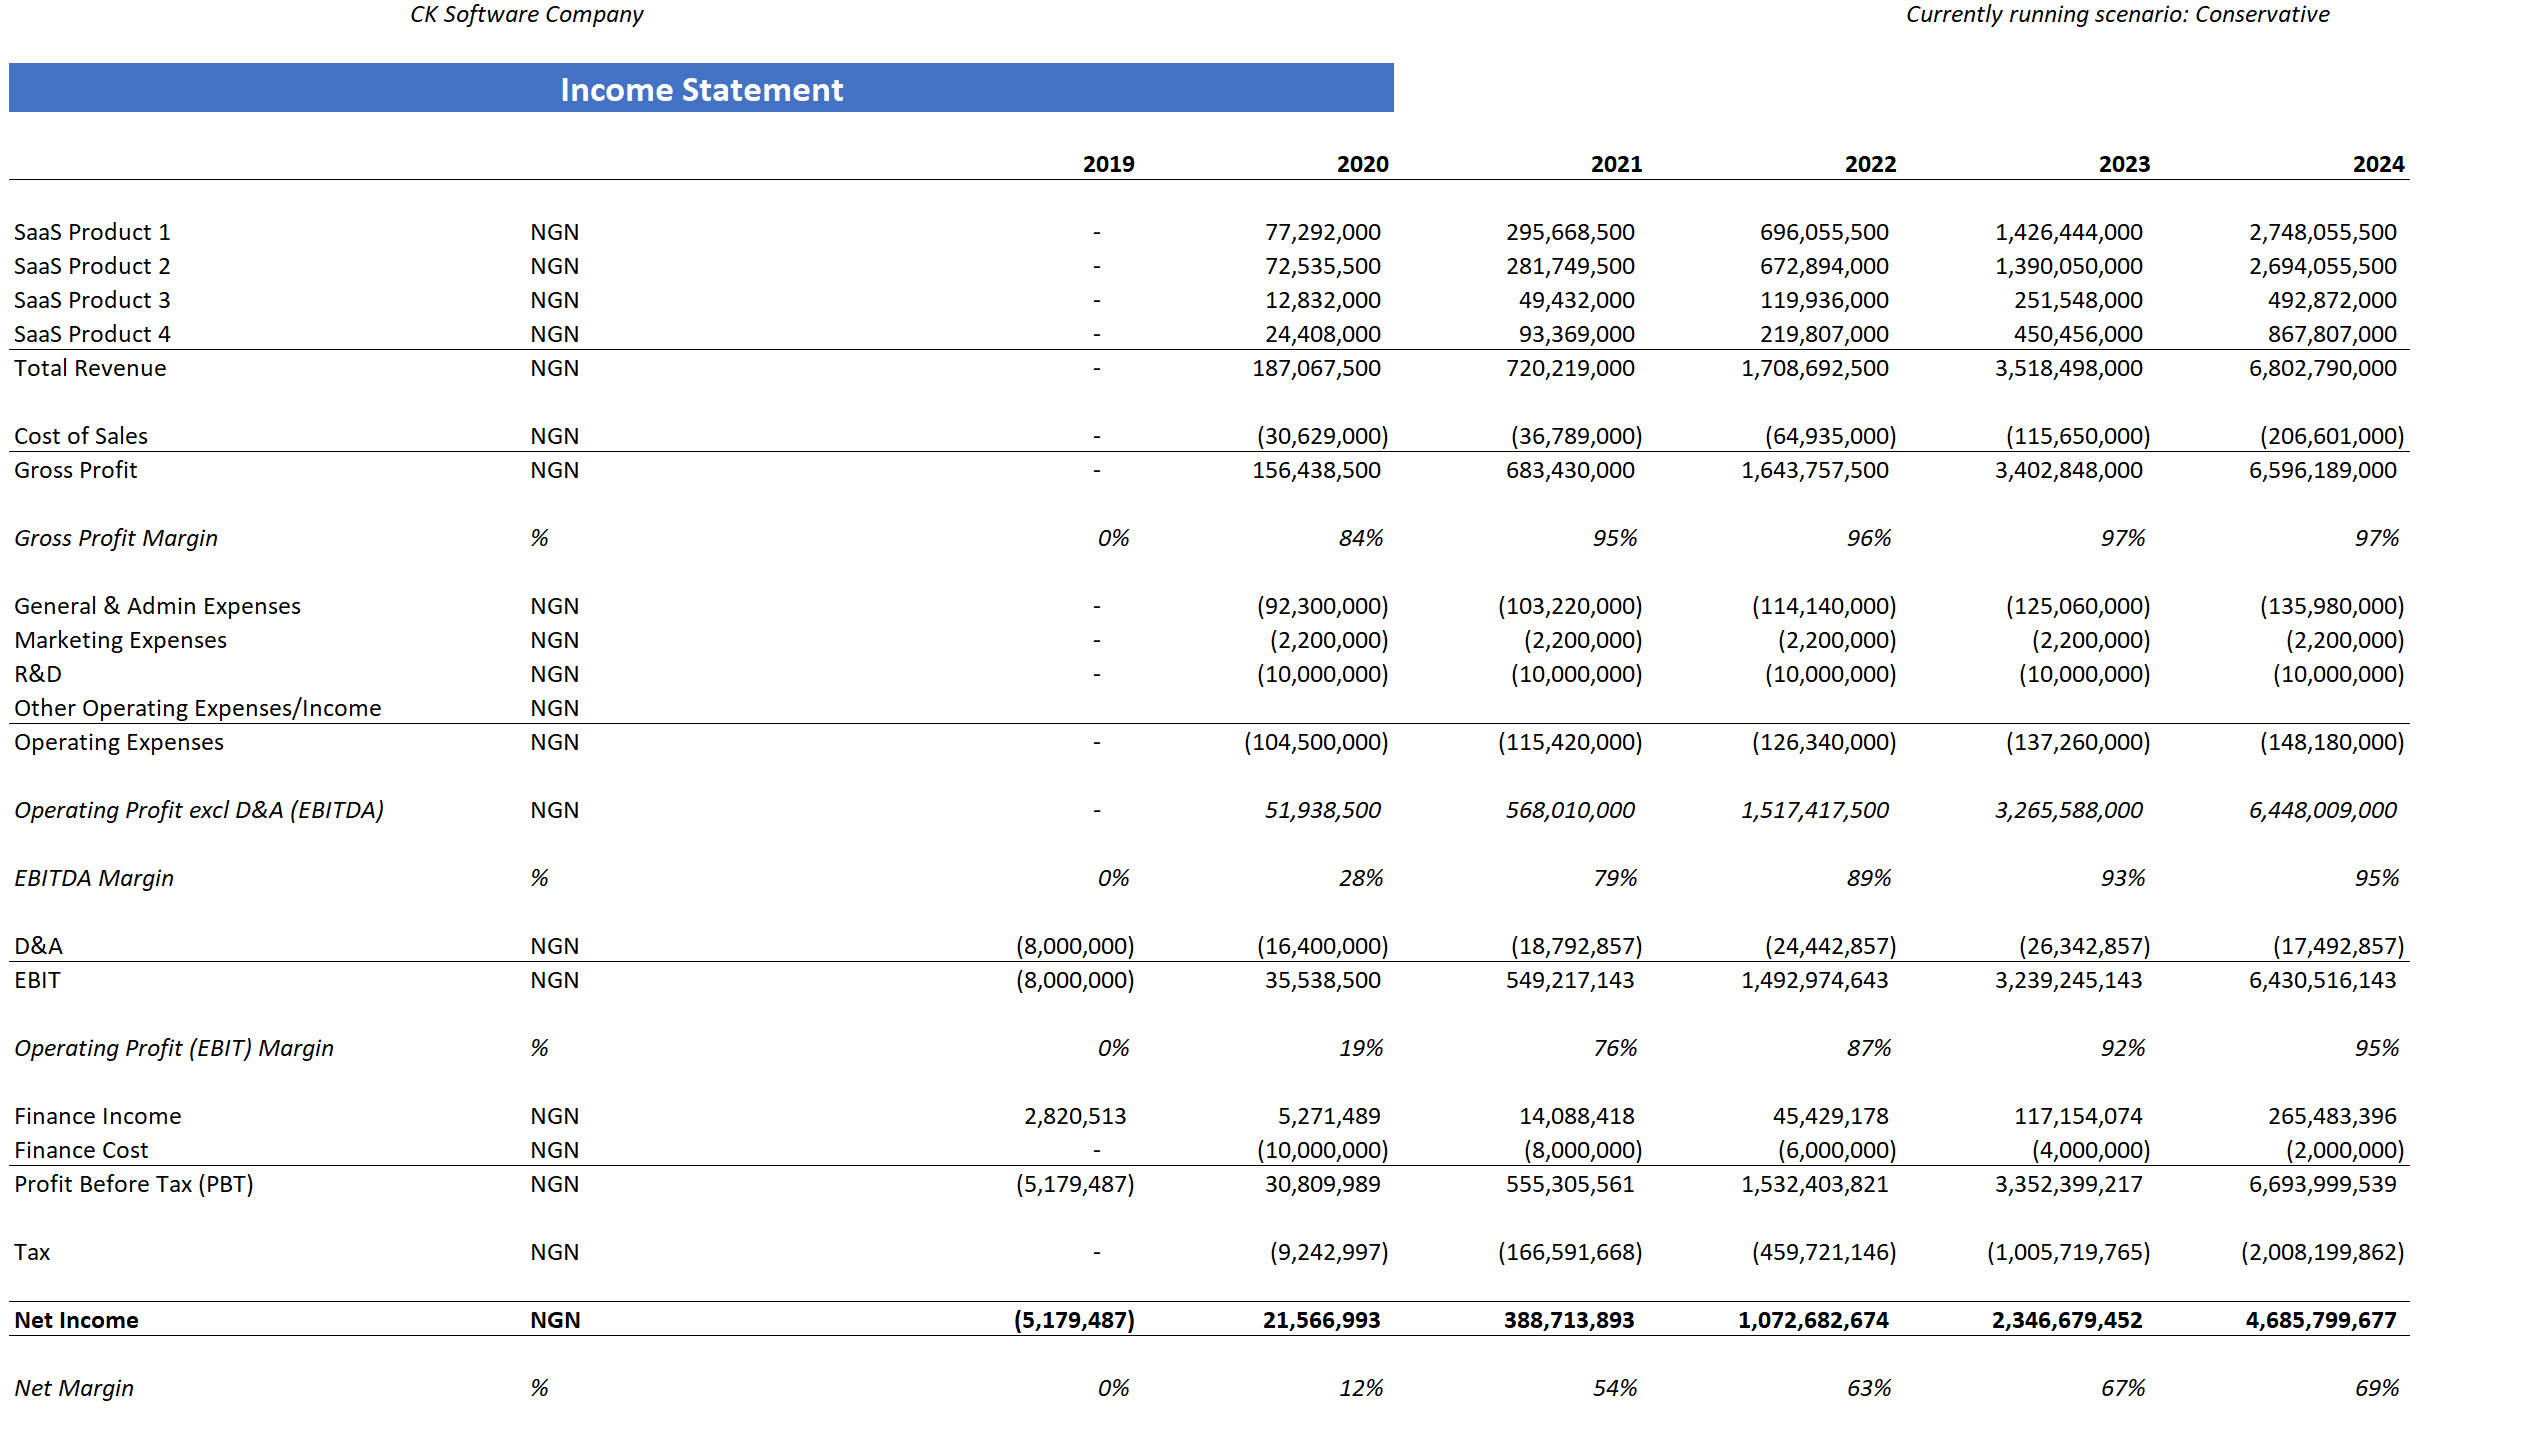2528x1444 pixels.
Task: Click the Gross Profit Margin label
Action: click(115, 538)
